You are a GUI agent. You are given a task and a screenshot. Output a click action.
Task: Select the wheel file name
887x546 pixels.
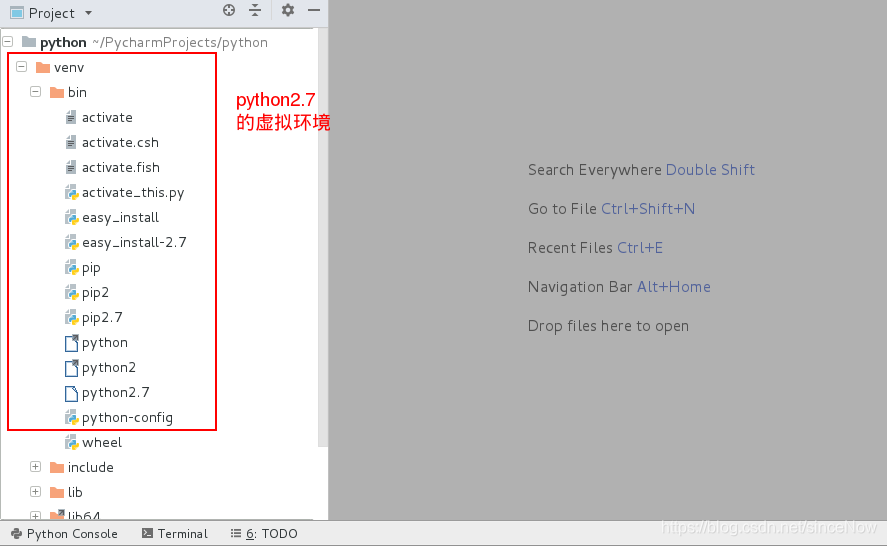(x=102, y=442)
